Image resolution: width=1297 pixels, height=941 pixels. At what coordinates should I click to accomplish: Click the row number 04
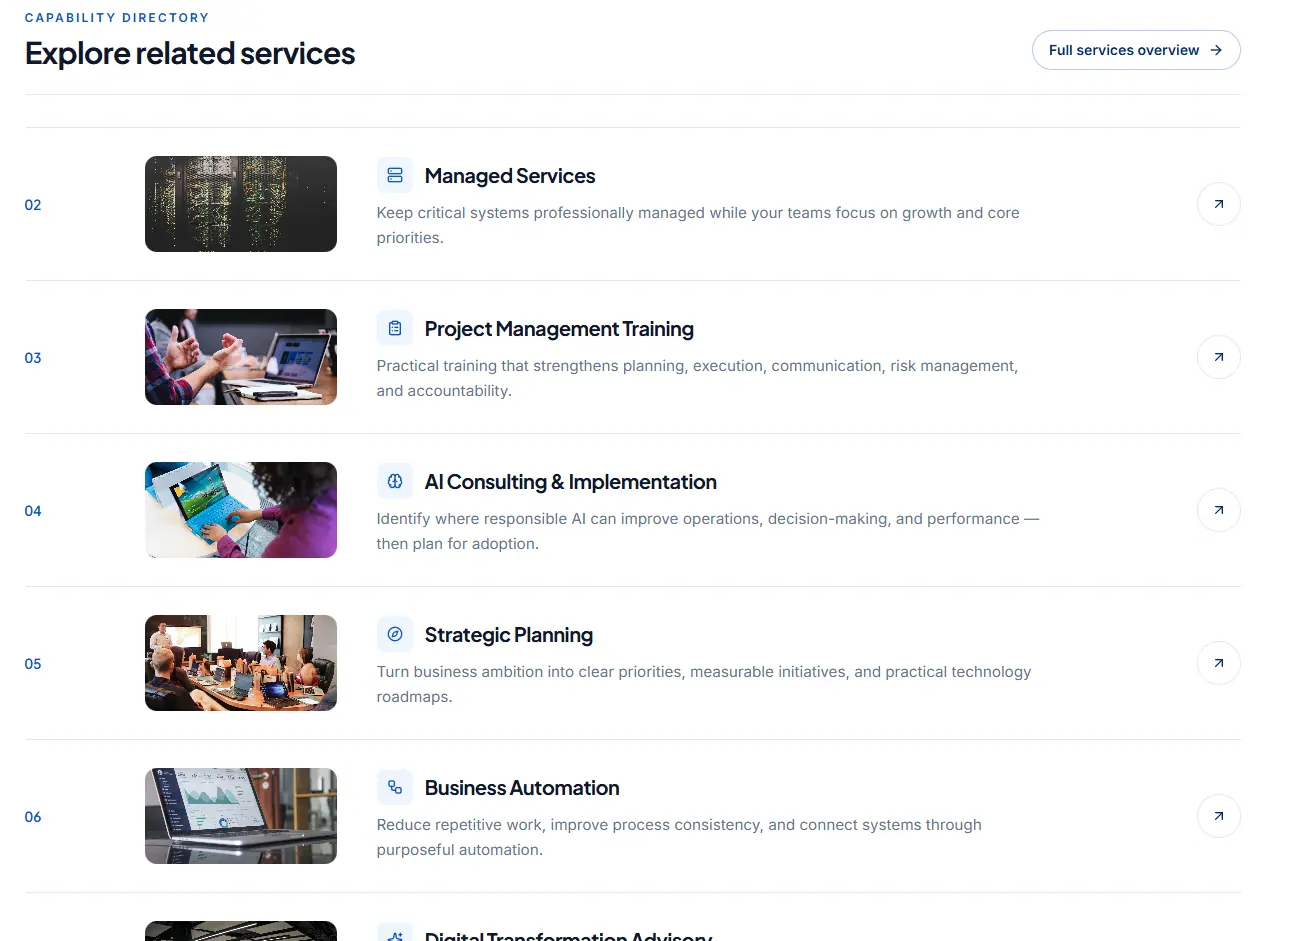[x=33, y=511]
